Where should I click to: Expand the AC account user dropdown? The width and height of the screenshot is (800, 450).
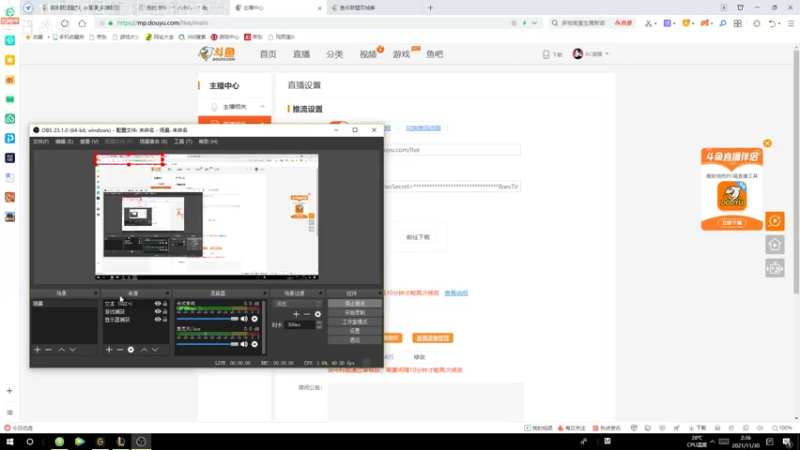click(x=607, y=54)
